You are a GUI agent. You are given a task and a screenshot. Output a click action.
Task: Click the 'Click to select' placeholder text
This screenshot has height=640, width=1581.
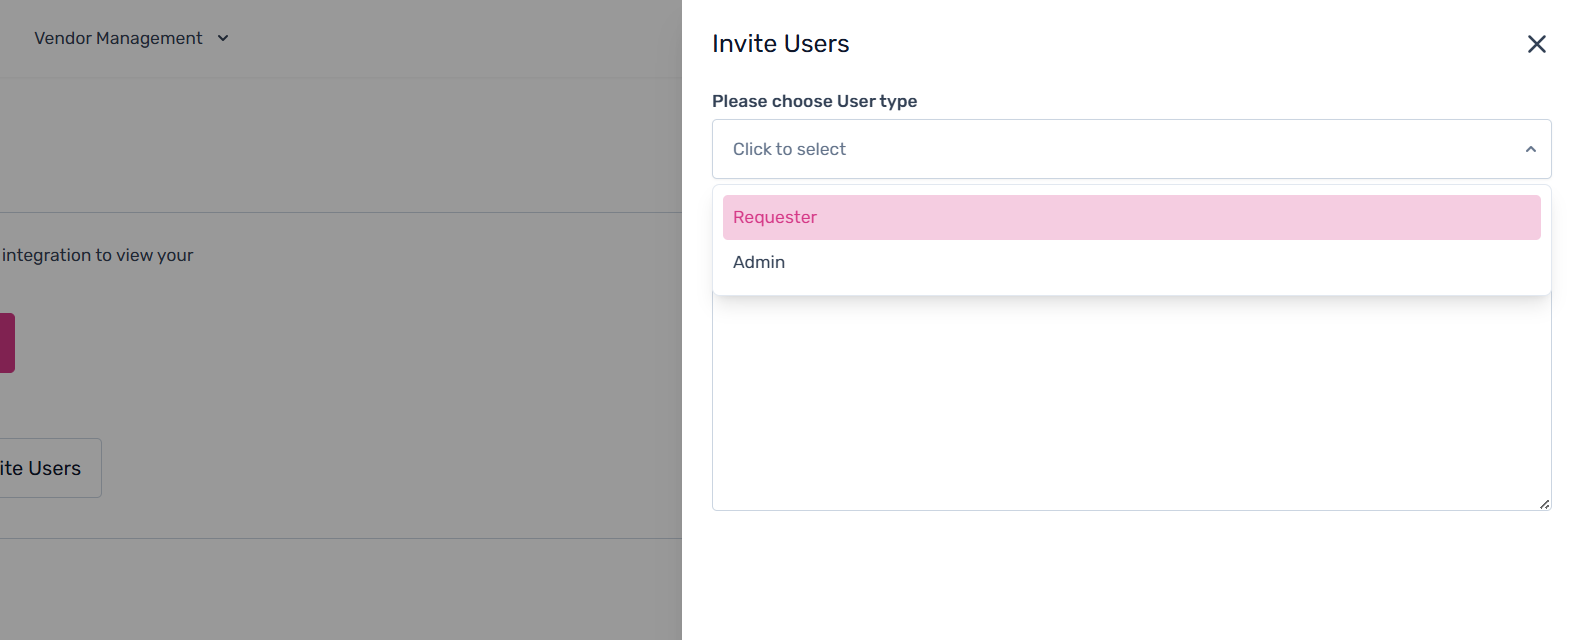tap(789, 149)
